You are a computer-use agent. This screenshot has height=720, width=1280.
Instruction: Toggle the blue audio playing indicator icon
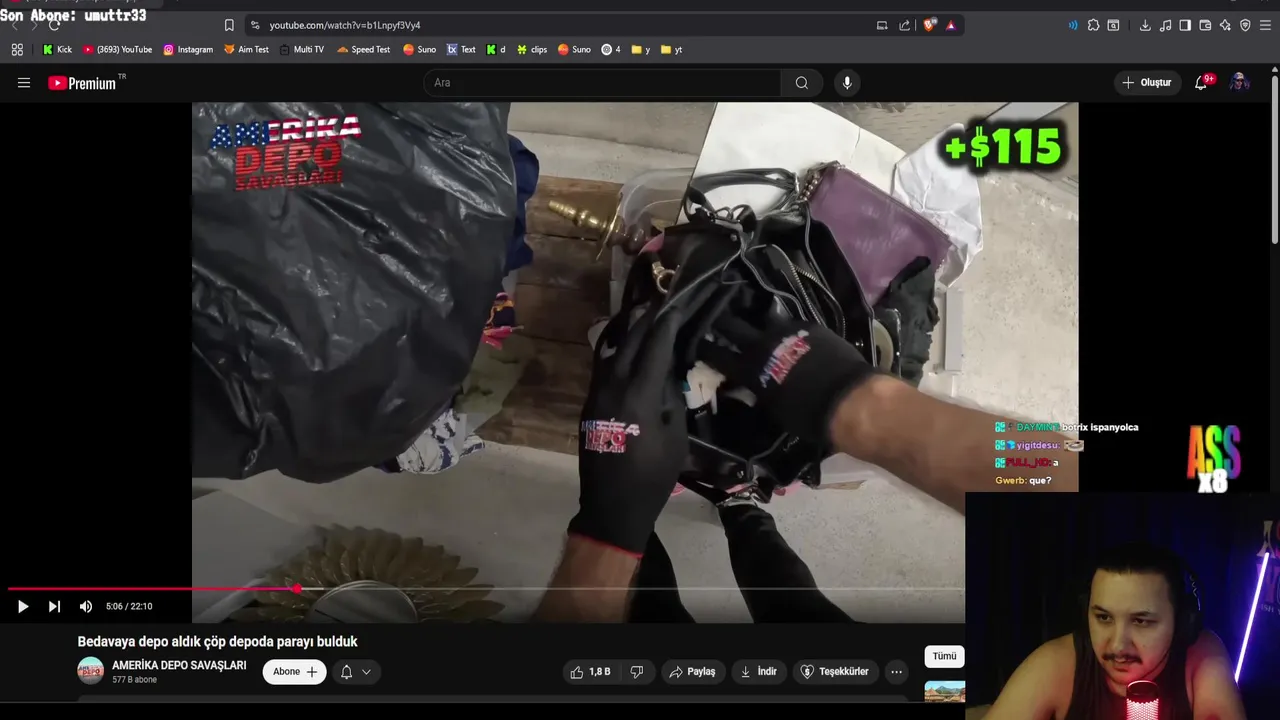[1073, 25]
